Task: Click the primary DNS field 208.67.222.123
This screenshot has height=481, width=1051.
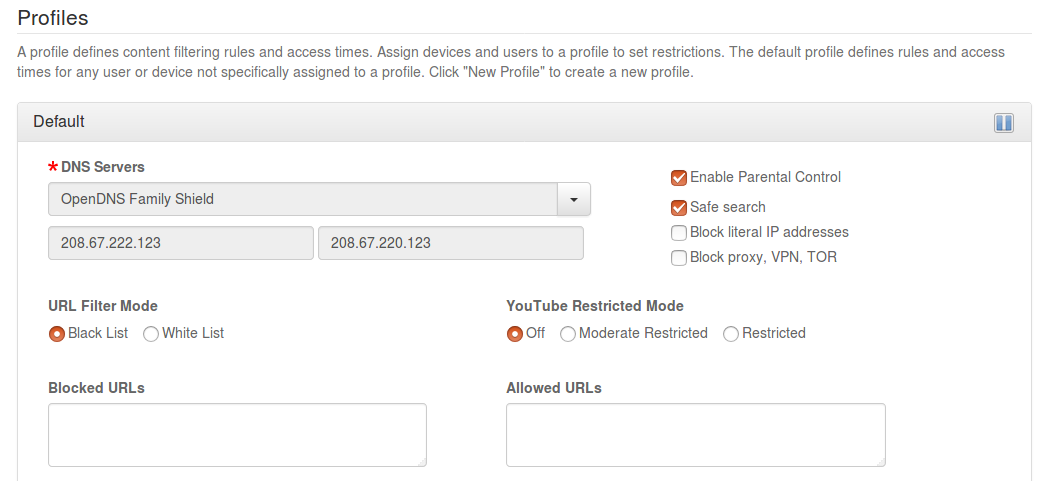Action: point(180,243)
